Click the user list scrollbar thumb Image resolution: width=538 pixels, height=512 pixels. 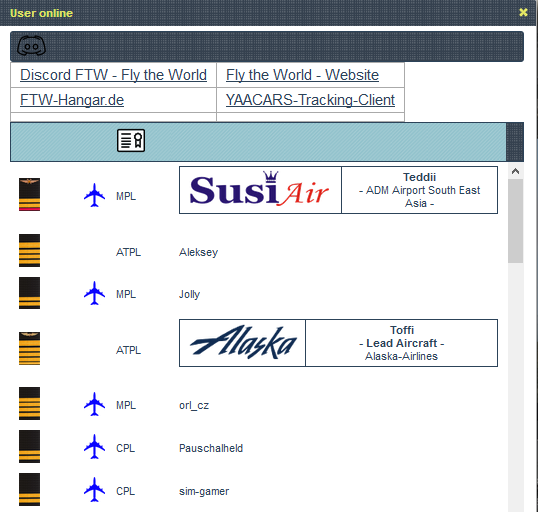pos(515,221)
